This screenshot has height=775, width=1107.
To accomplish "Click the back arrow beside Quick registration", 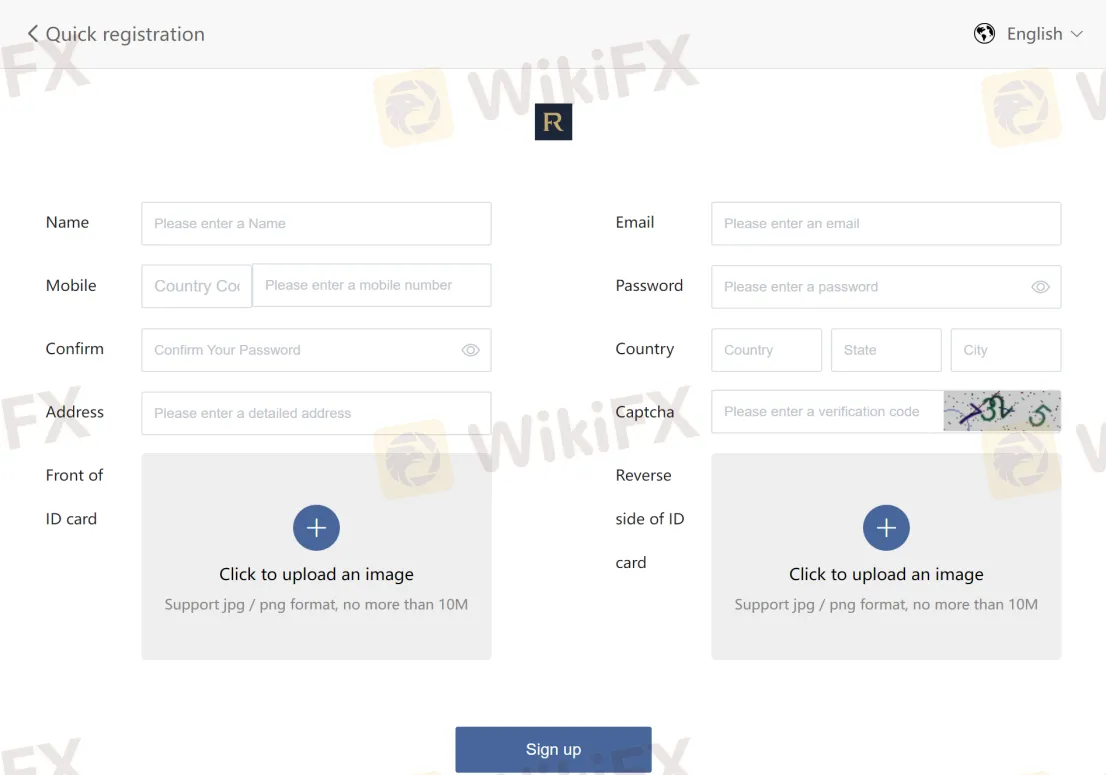I will click(x=32, y=34).
